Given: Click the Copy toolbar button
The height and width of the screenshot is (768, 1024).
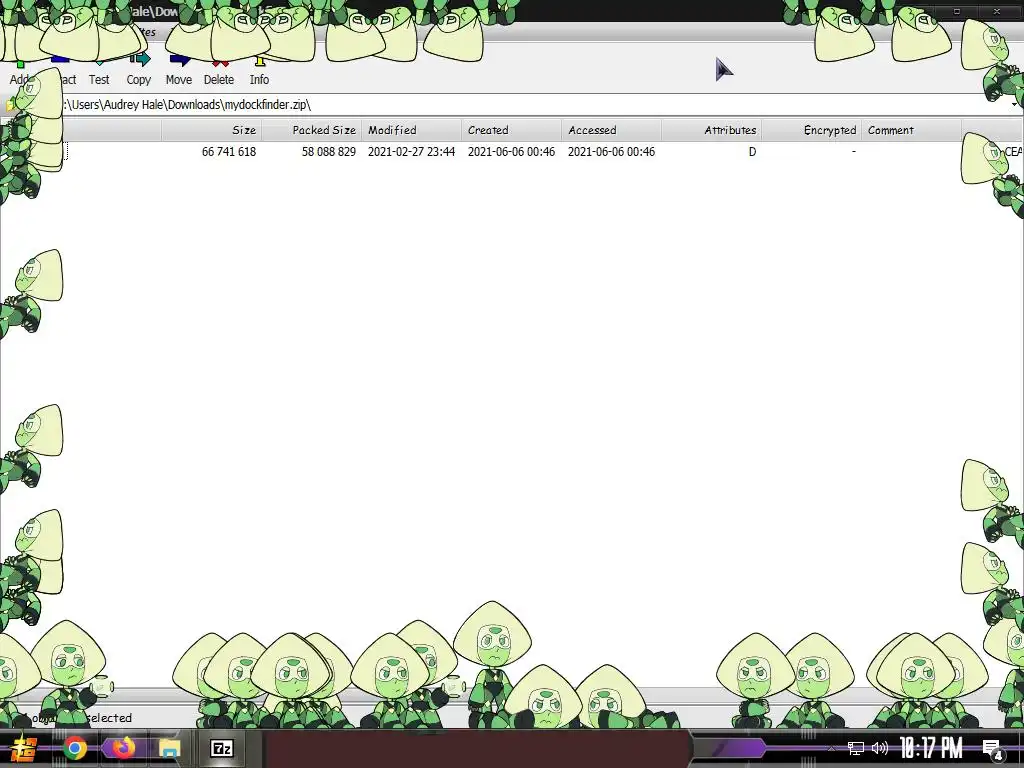Looking at the screenshot, I should [138, 71].
